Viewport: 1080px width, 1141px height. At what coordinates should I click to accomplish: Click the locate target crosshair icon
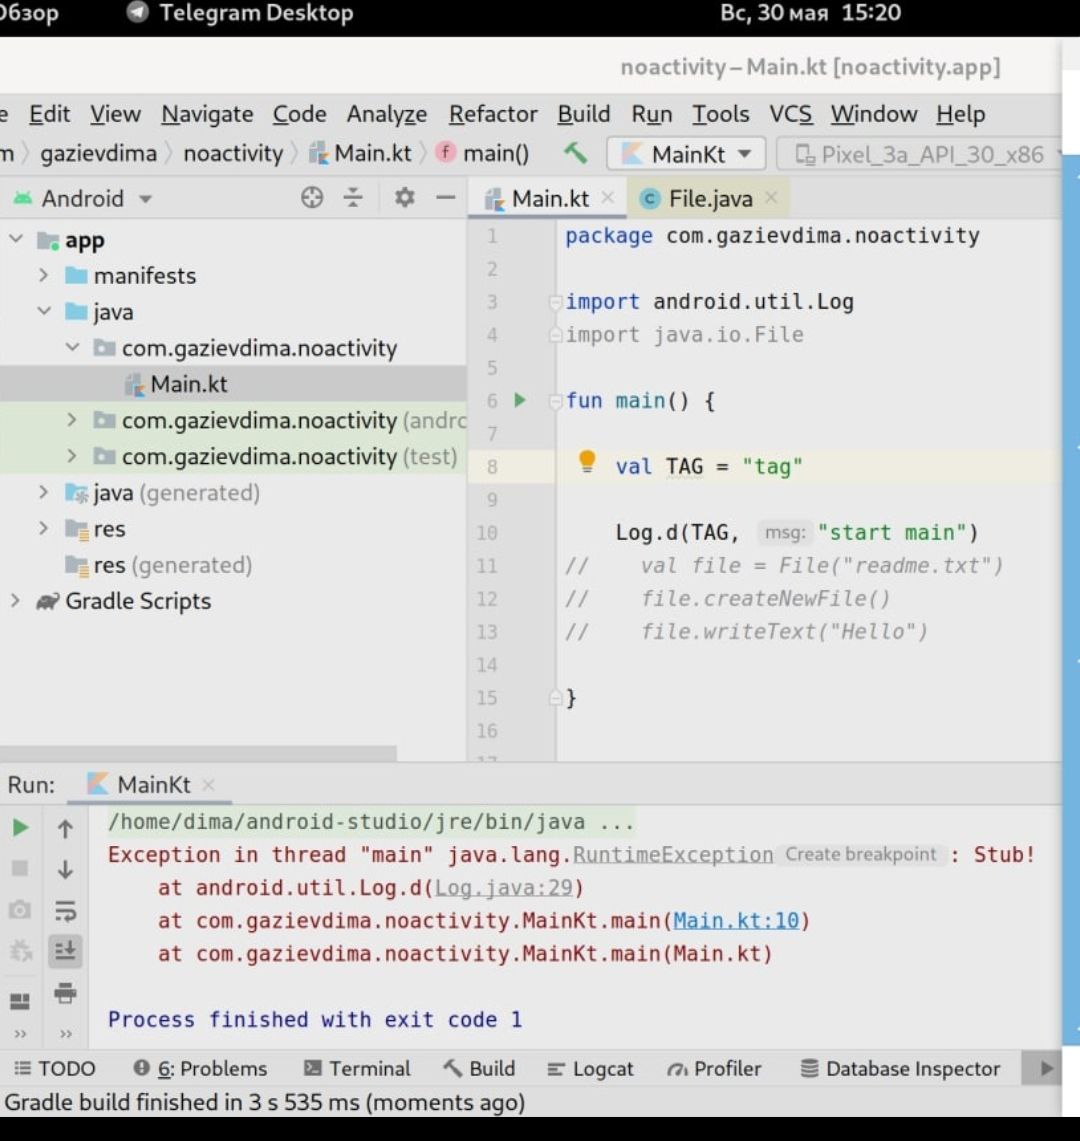click(312, 198)
